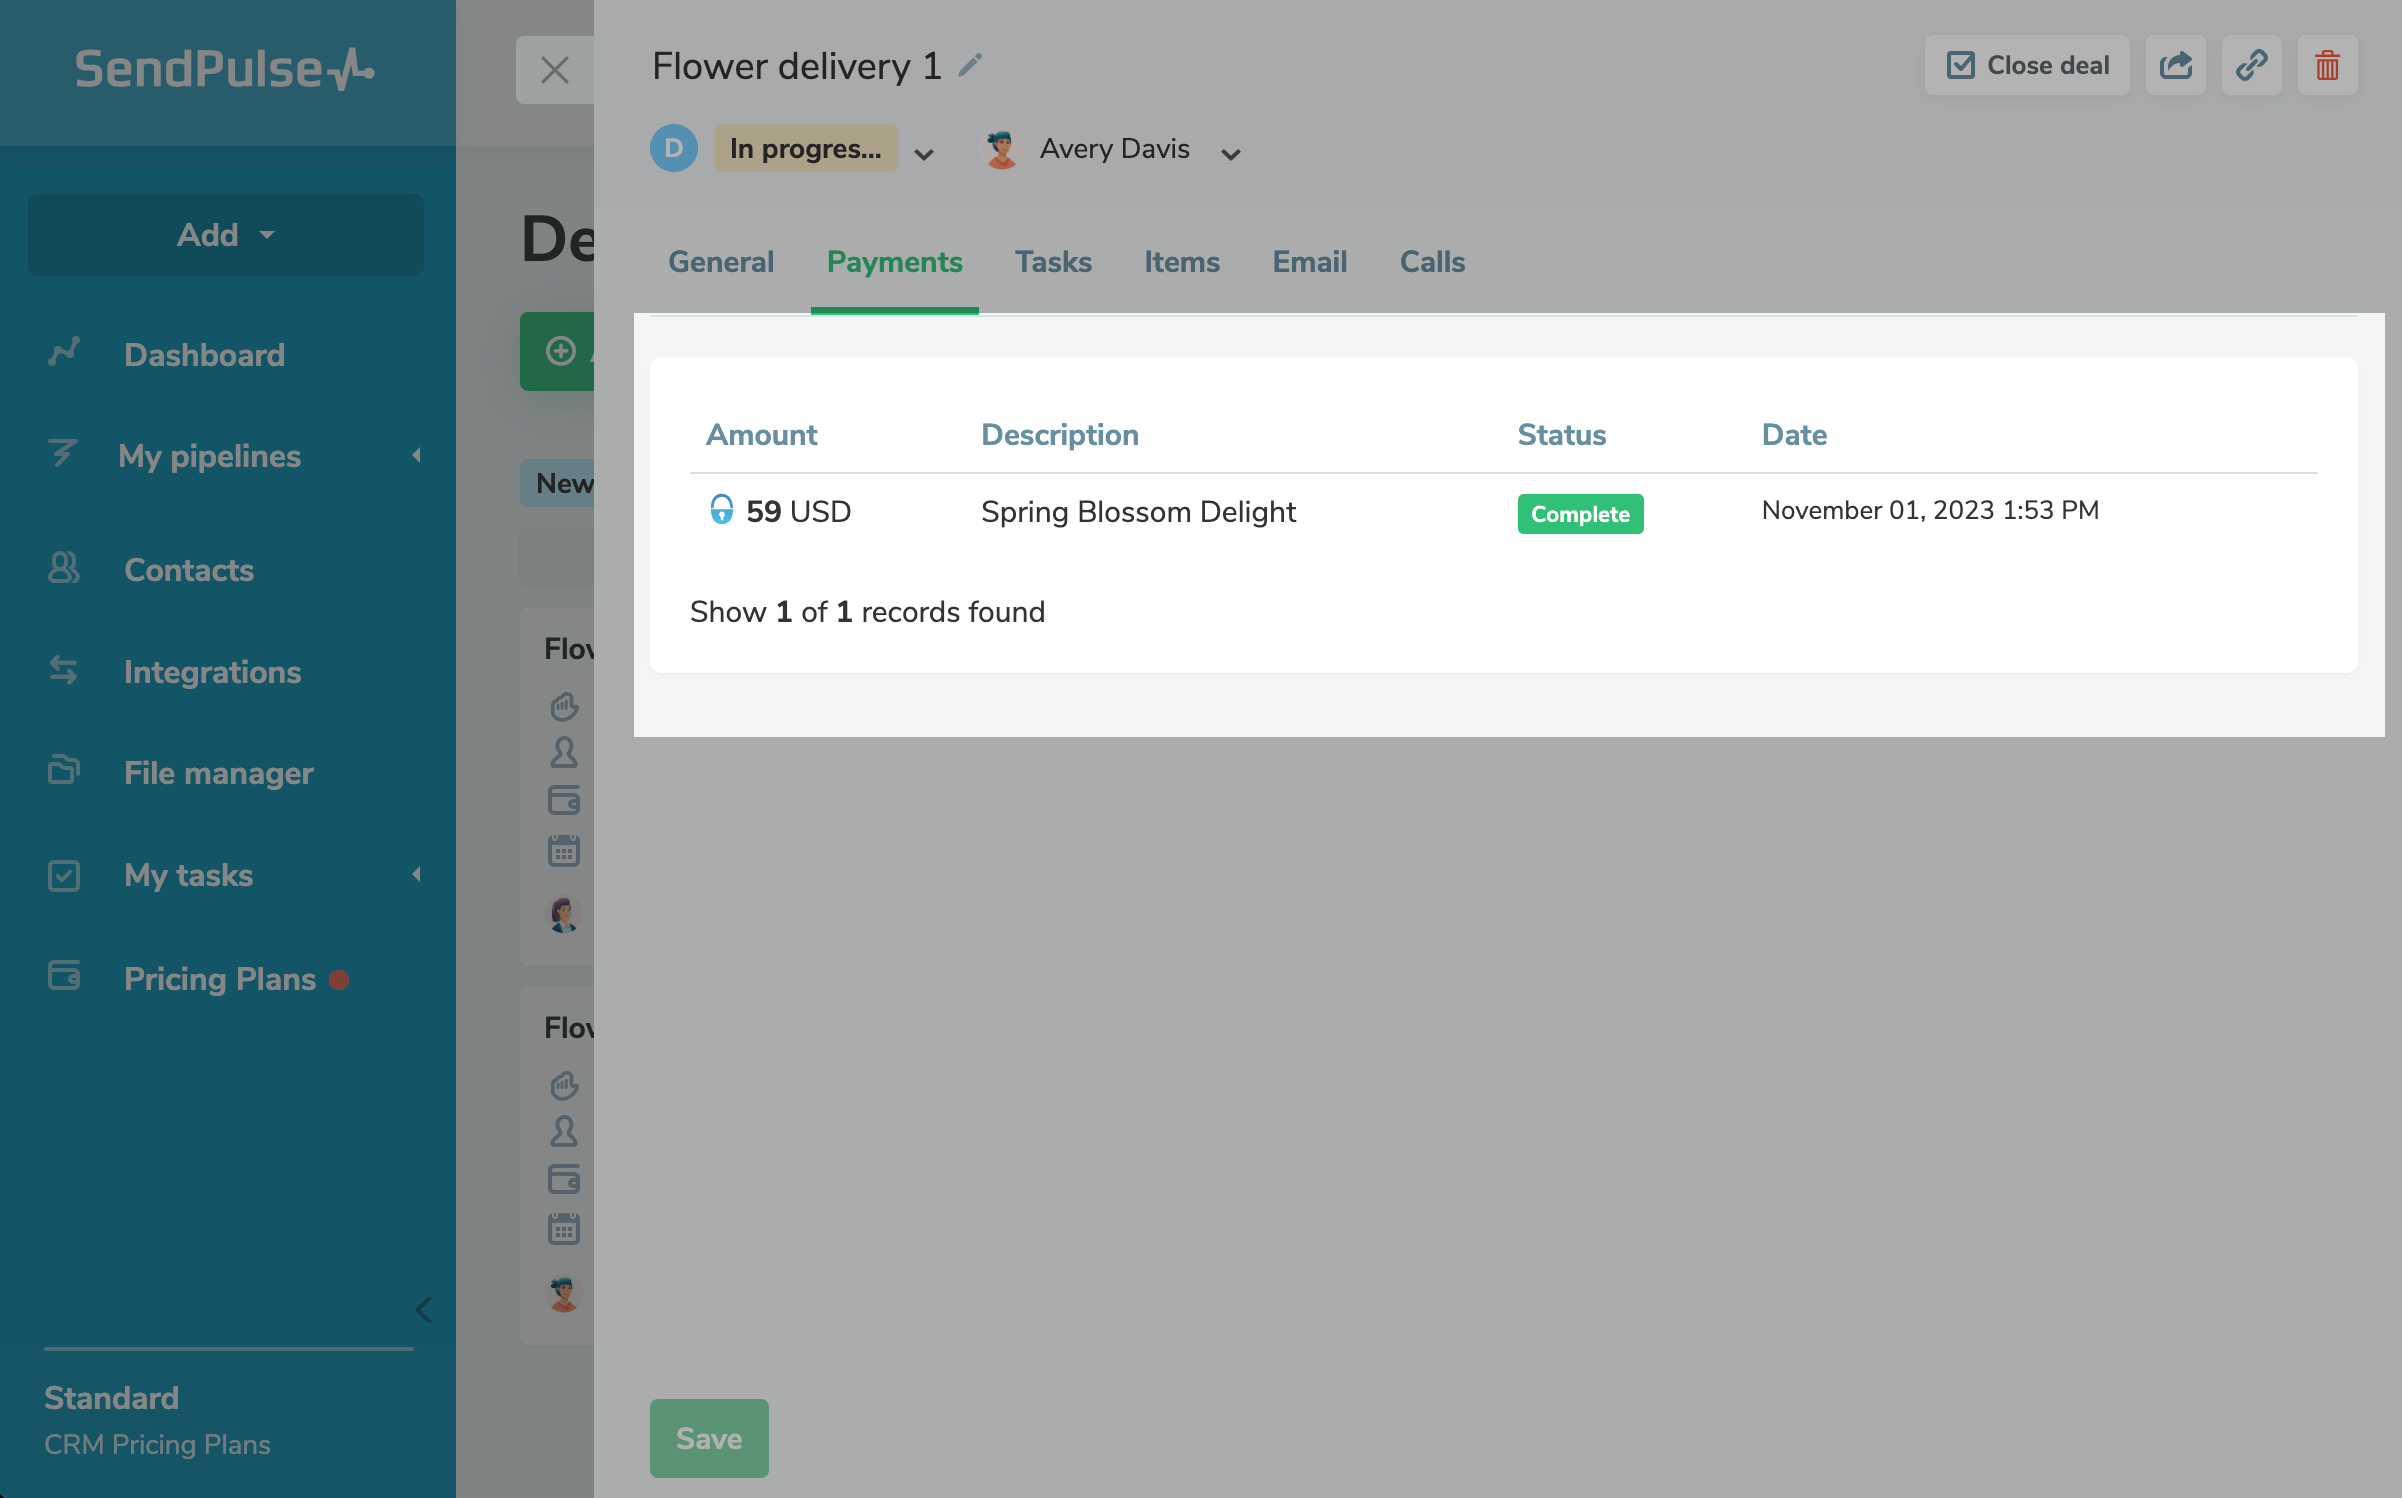Expand the In progress status dropdown

pos(924,153)
